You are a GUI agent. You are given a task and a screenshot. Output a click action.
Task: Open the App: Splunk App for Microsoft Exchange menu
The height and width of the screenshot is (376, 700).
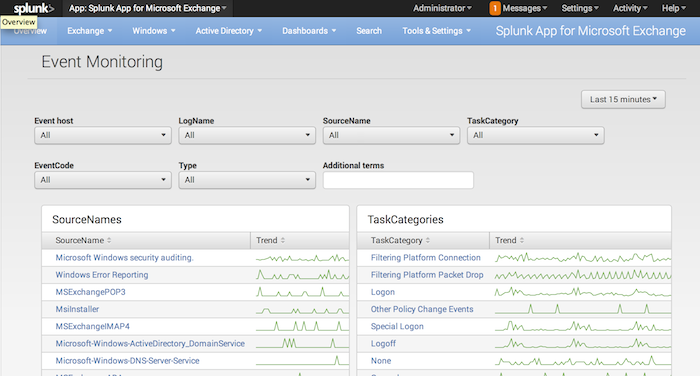pyautogui.click(x=148, y=8)
